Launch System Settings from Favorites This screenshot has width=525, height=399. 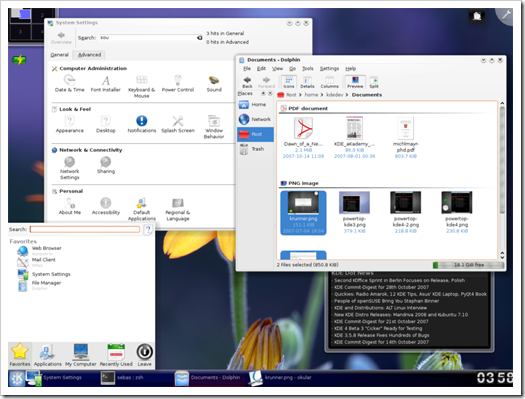coord(44,274)
